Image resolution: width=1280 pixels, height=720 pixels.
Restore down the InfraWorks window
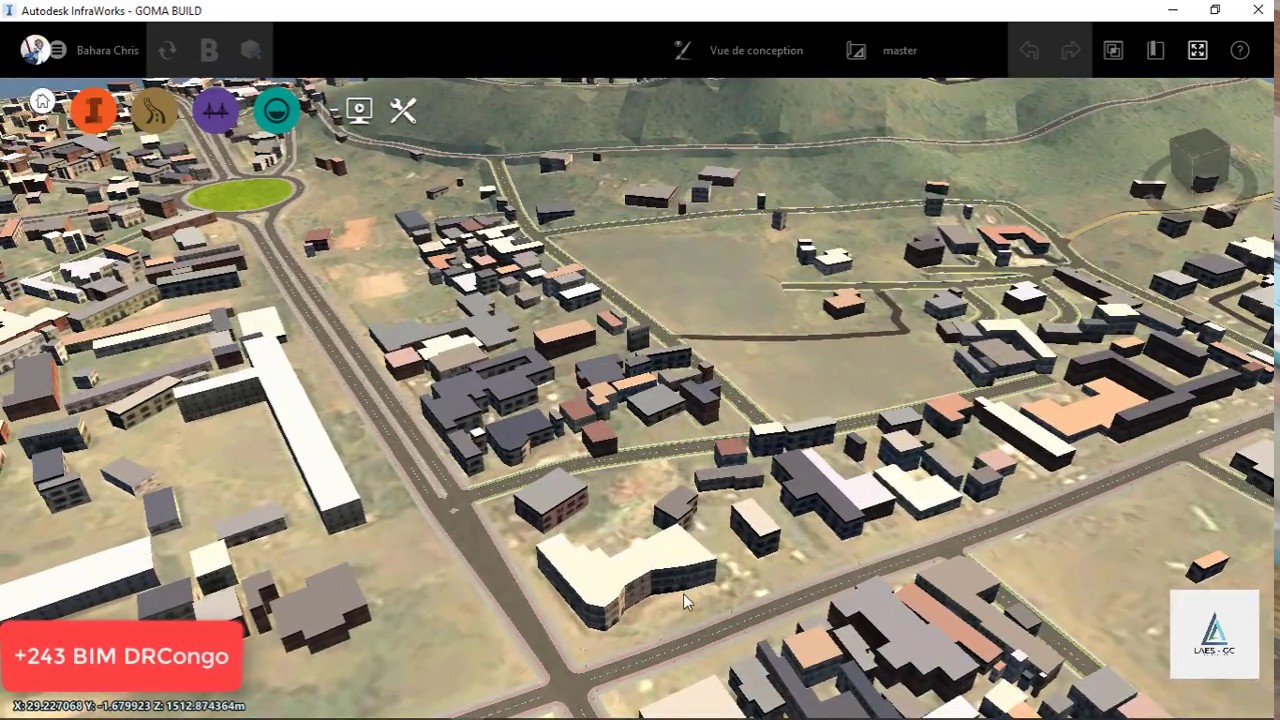[1215, 10]
